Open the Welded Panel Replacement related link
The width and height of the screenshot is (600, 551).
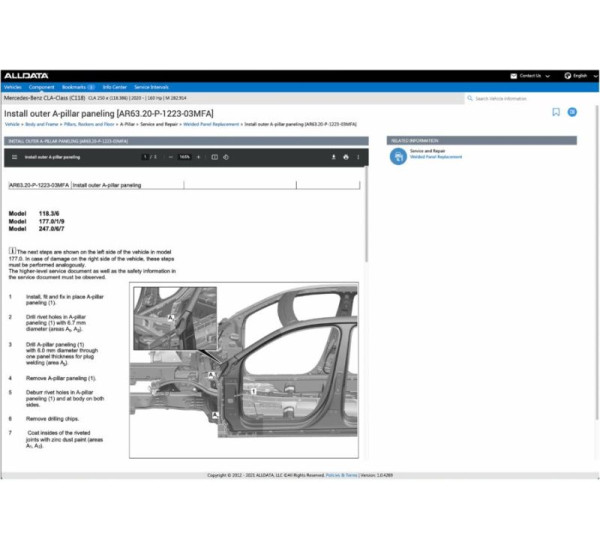437,158
